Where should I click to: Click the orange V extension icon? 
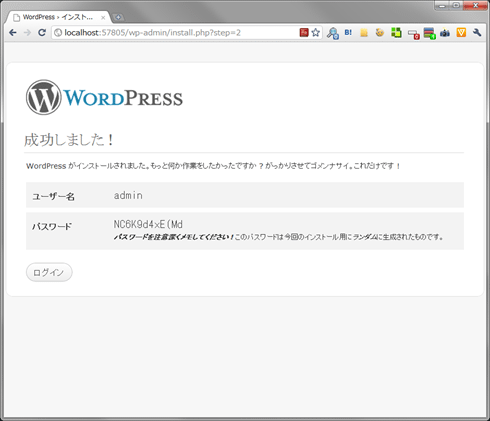461,32
